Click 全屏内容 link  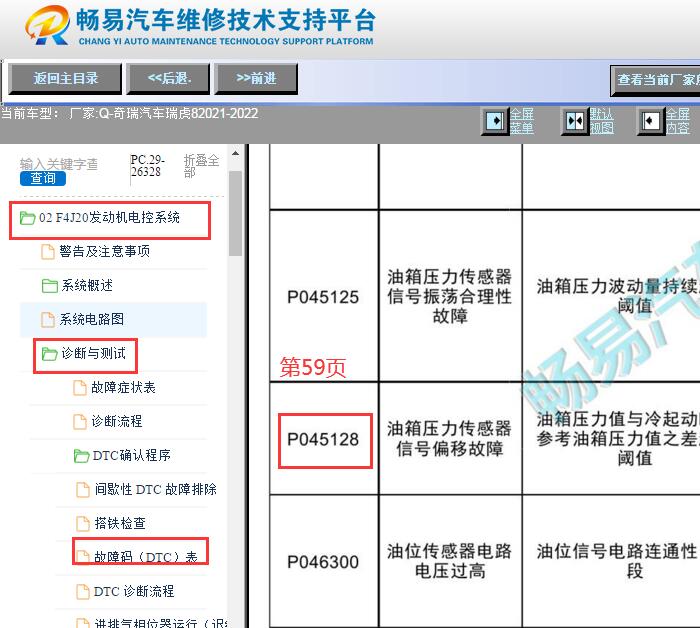click(678, 121)
